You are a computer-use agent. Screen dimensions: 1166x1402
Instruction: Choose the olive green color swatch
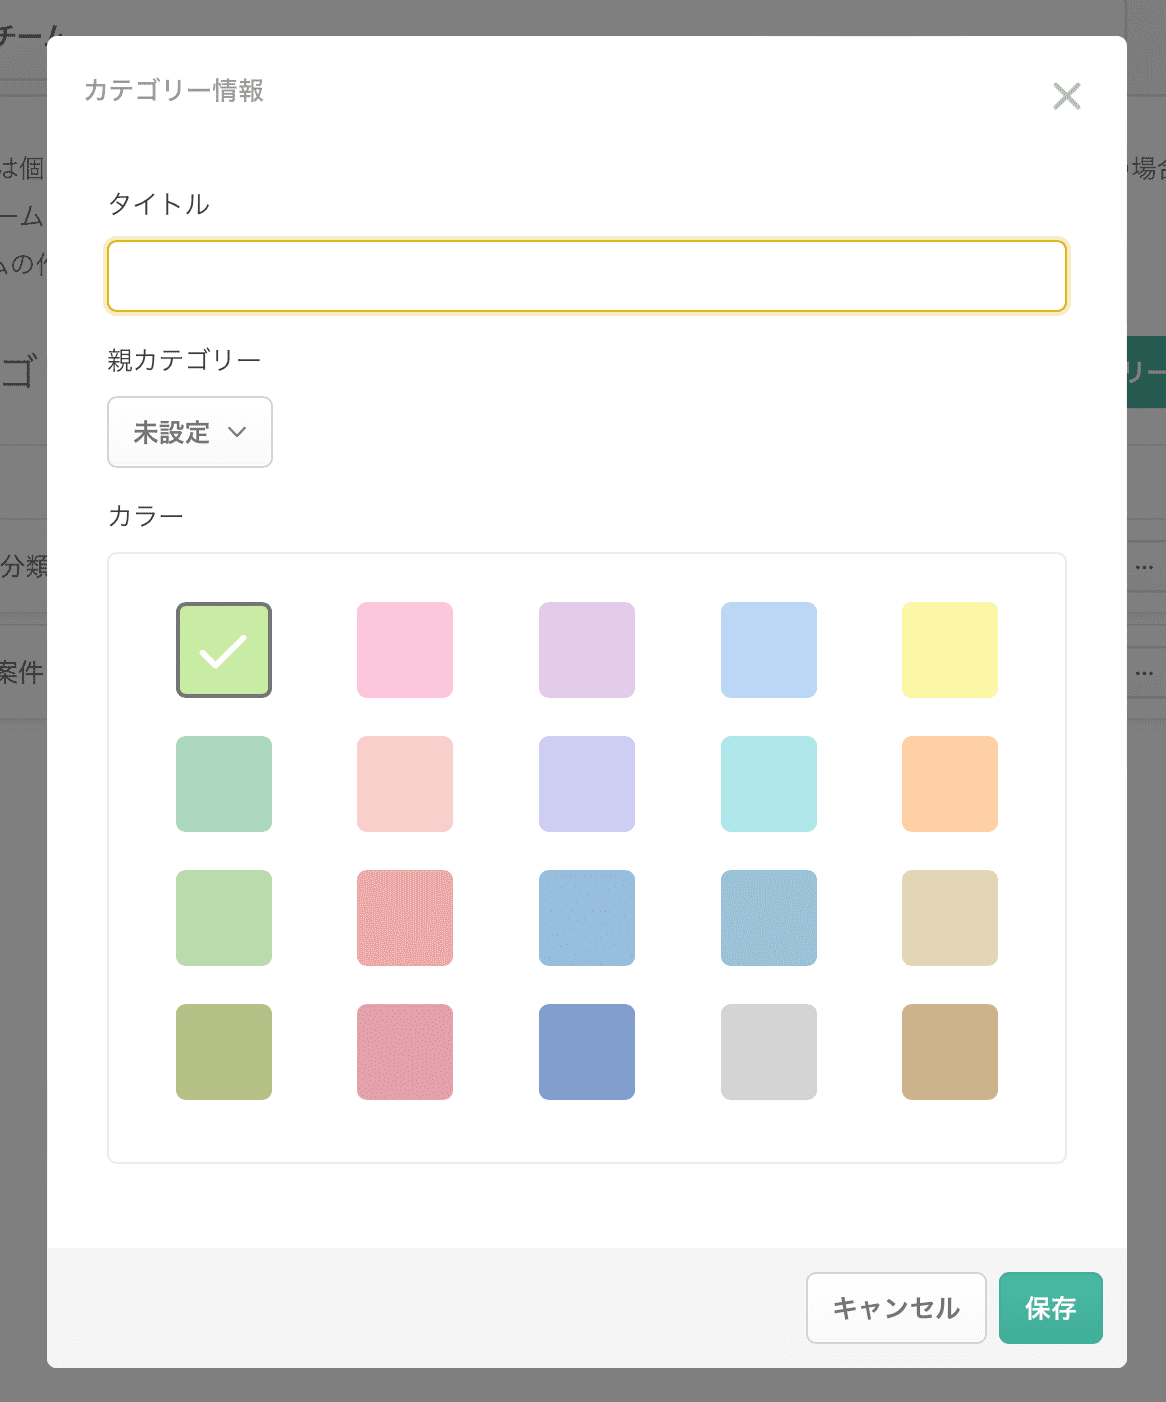point(224,1052)
